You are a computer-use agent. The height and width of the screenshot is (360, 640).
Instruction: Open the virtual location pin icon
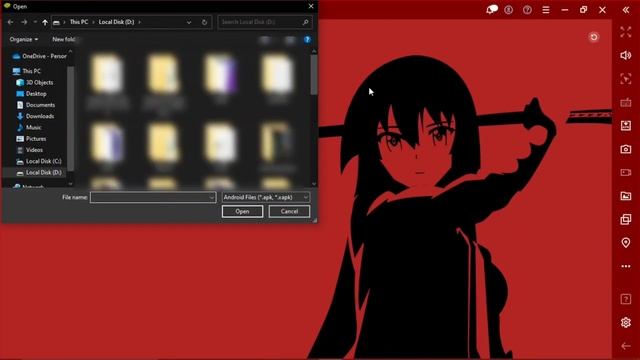click(x=626, y=243)
